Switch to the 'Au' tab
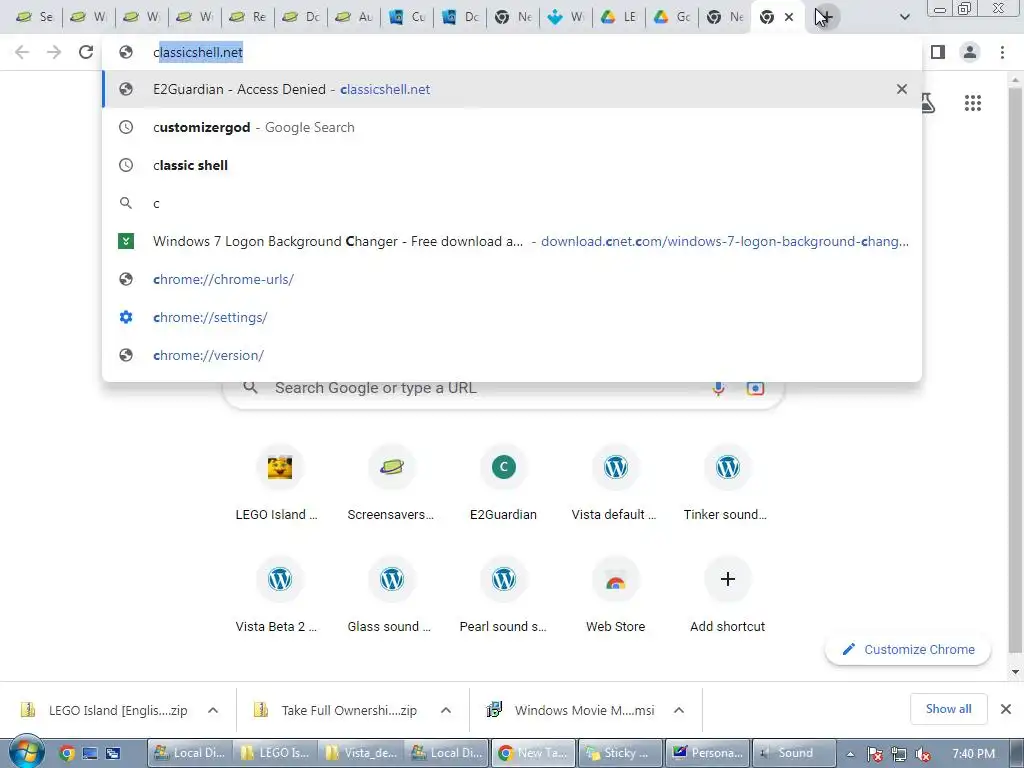The width and height of the screenshot is (1024, 768). pos(354,17)
